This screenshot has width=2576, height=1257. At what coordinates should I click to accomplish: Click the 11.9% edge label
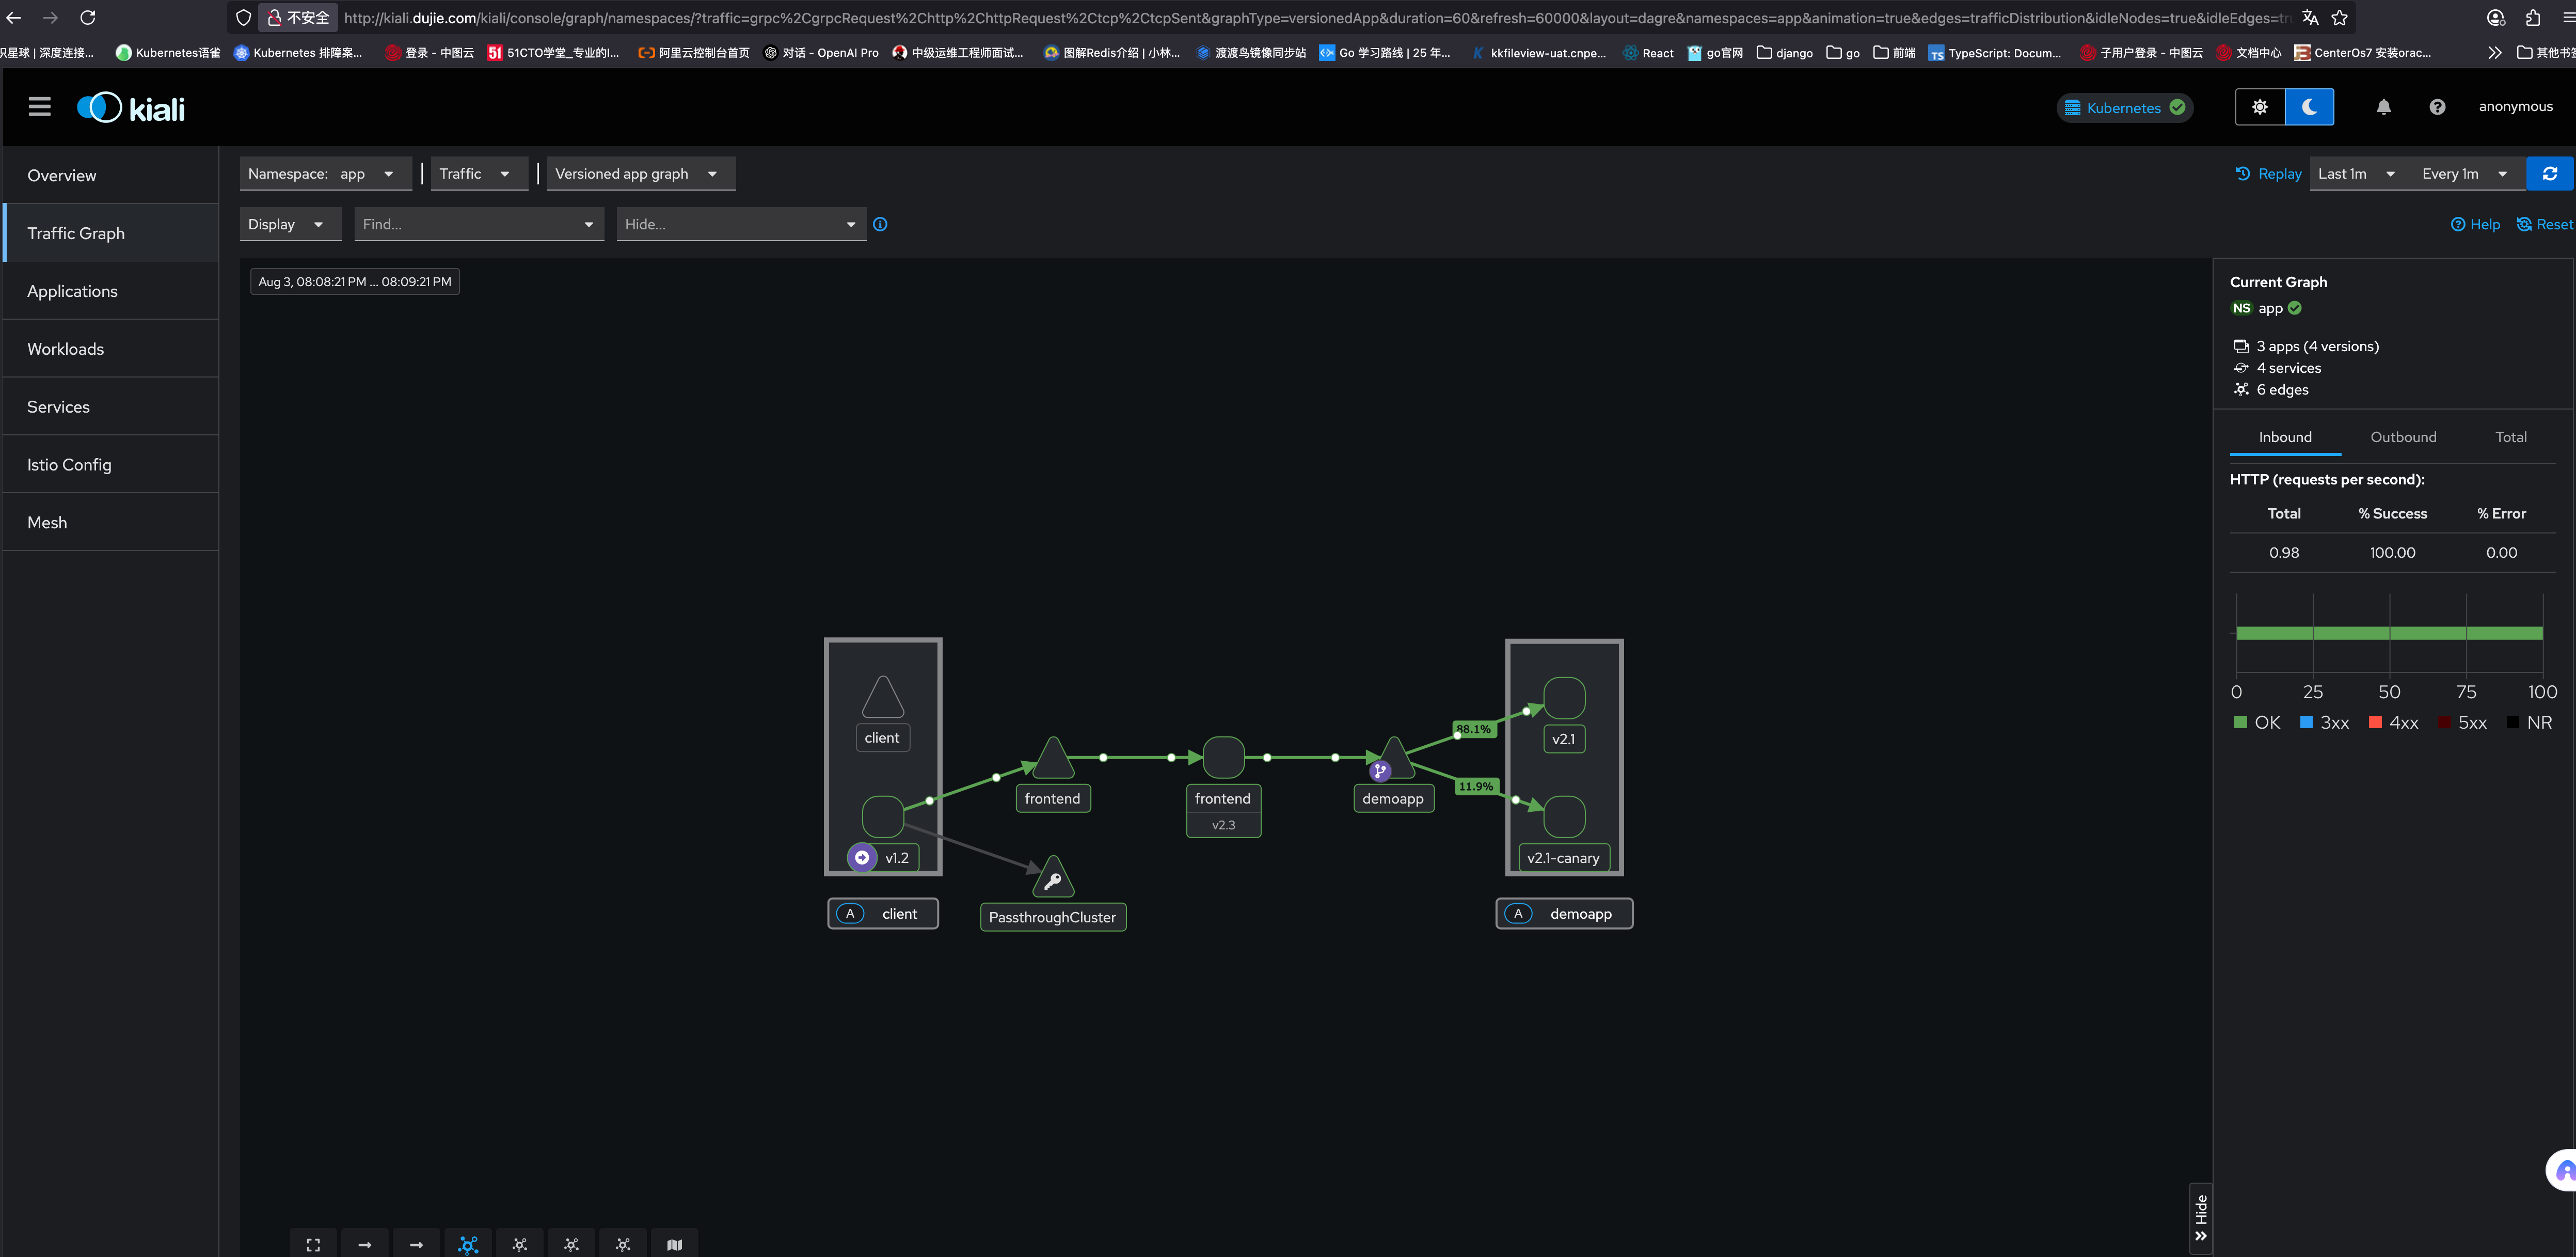(1476, 786)
